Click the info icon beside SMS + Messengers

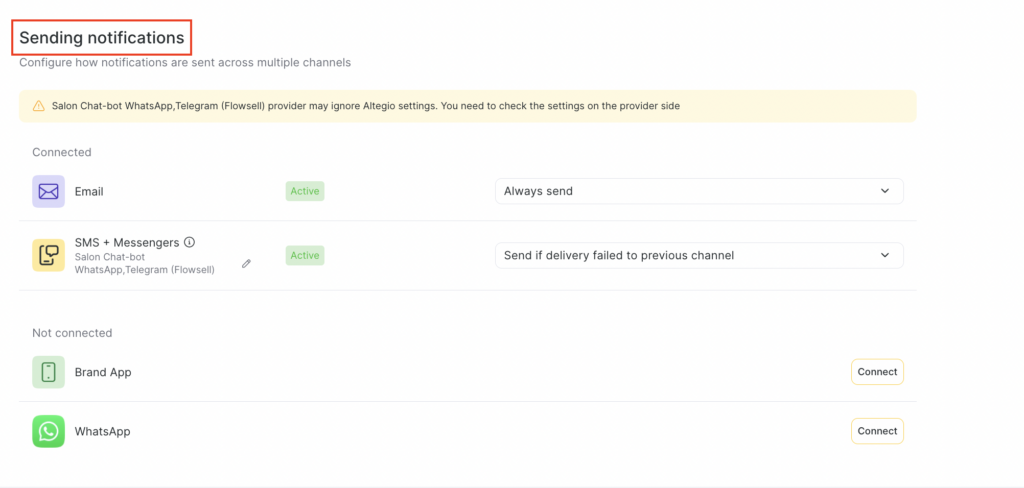[x=189, y=242]
